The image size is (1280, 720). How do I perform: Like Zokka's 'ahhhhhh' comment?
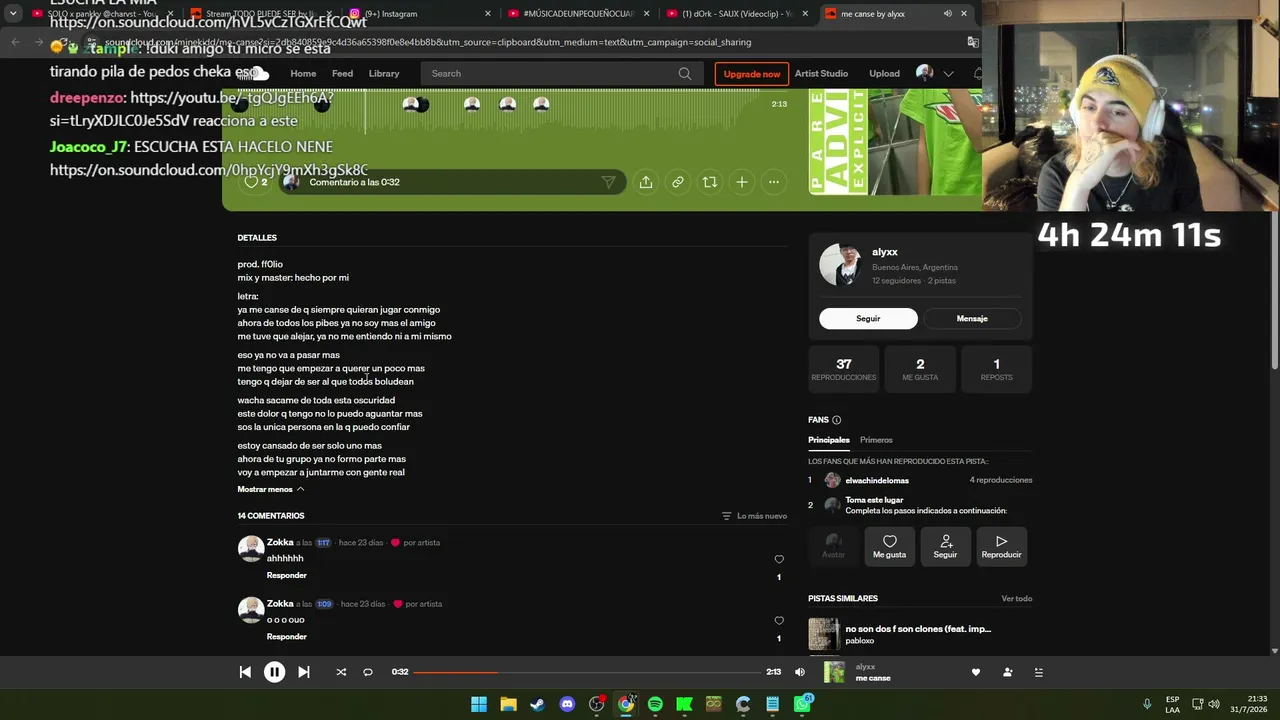coord(779,560)
